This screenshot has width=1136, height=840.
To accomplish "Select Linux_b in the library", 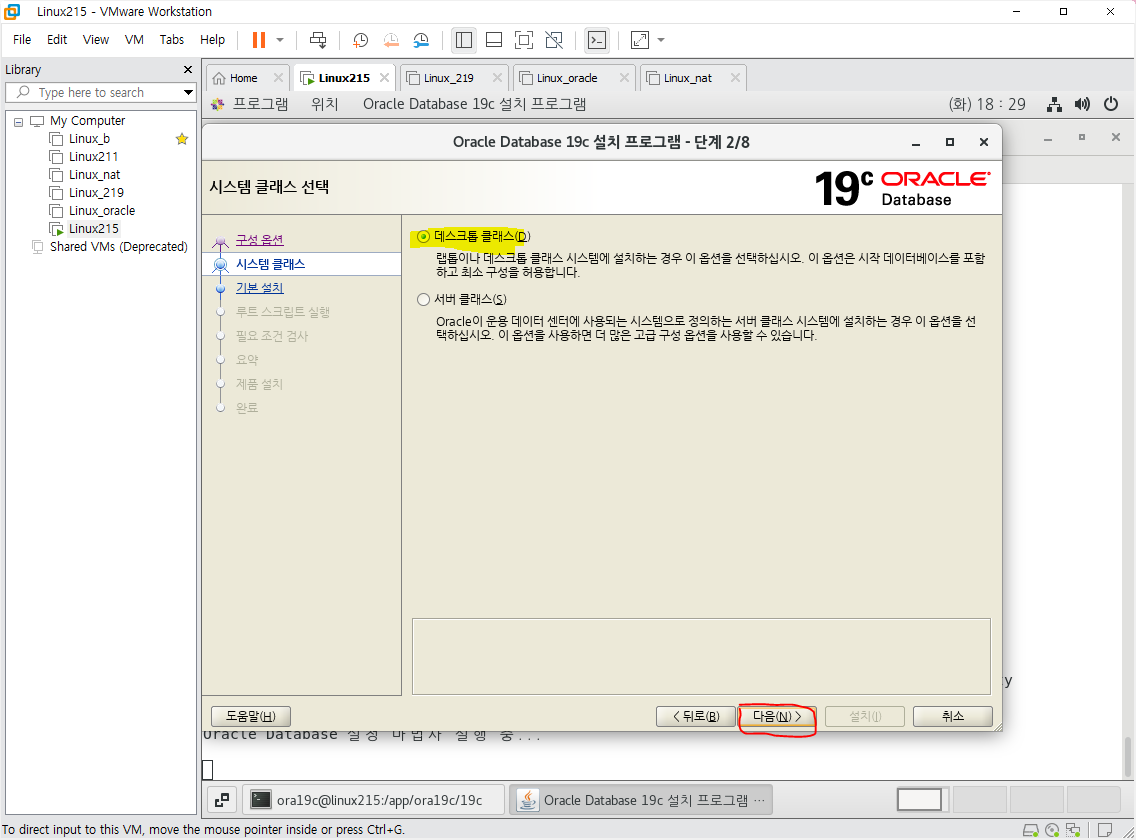I will point(89,138).
